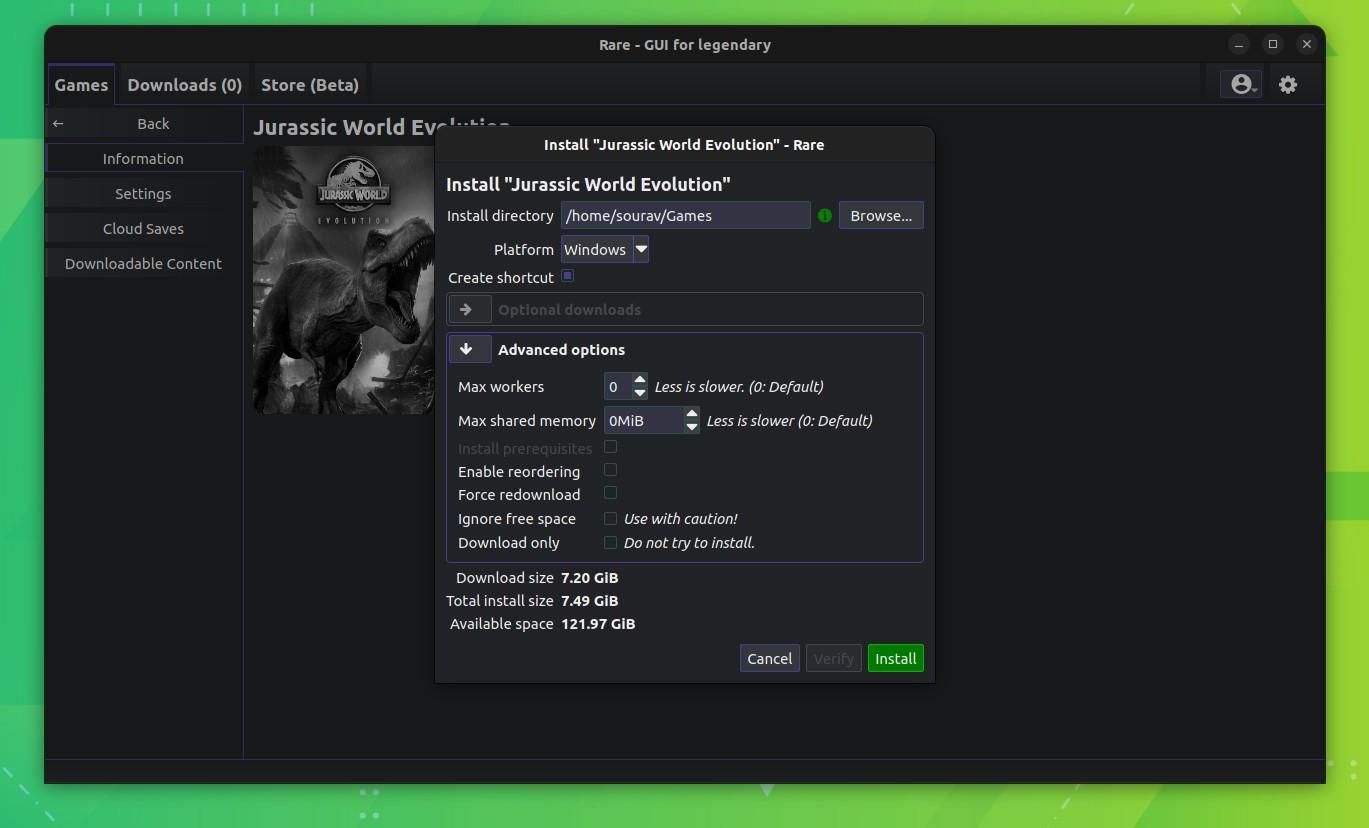
Task: Click the green info icon beside install directory
Action: (824, 215)
